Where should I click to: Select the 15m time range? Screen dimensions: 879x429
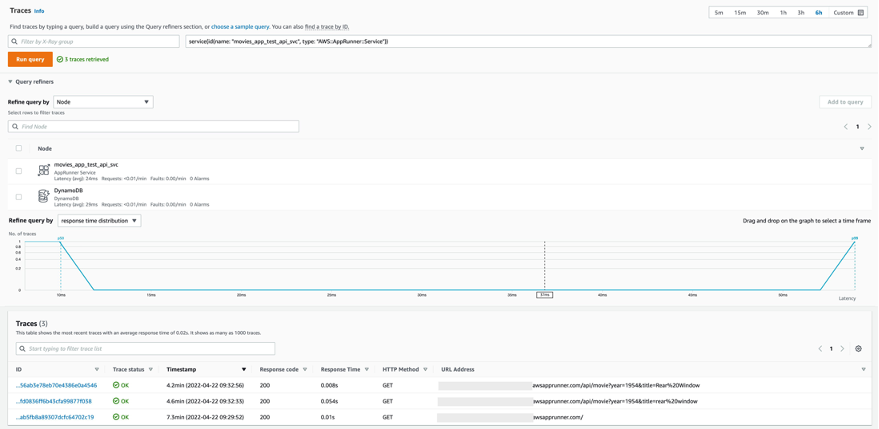point(740,12)
